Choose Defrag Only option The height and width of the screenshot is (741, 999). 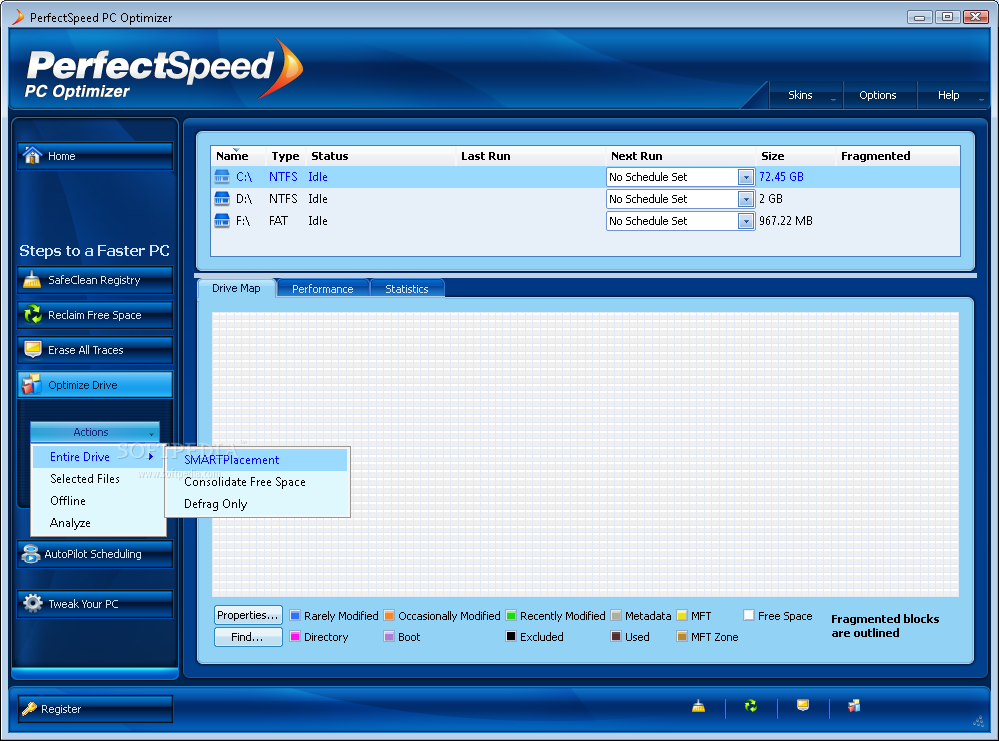tap(257, 504)
